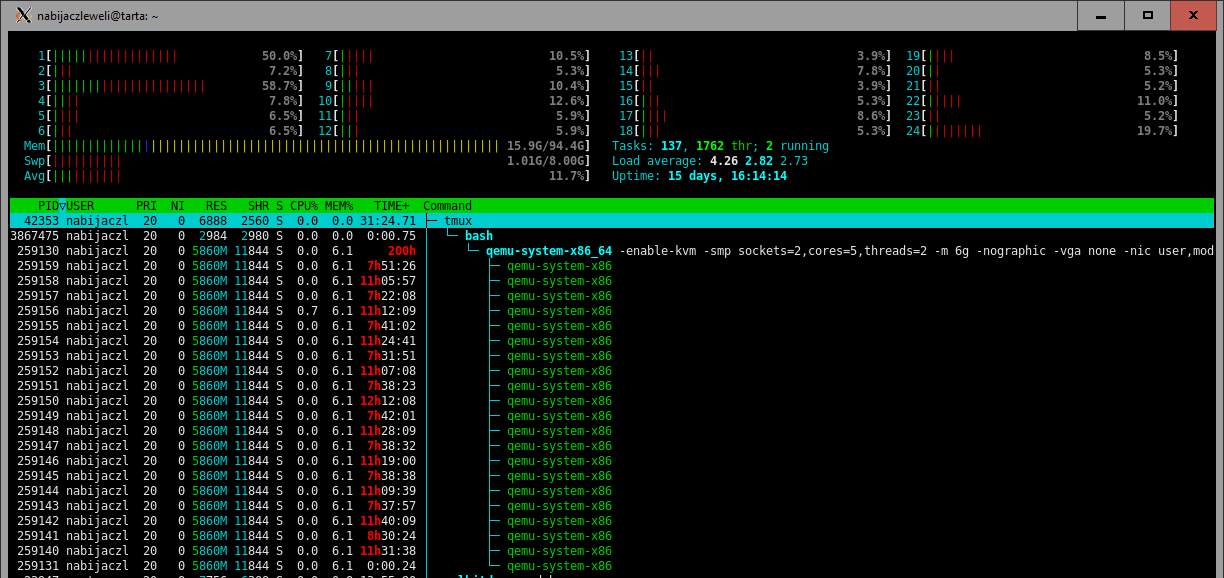Maximize the terminal window
Viewport: 1224px width, 578px height.
(x=1150, y=15)
